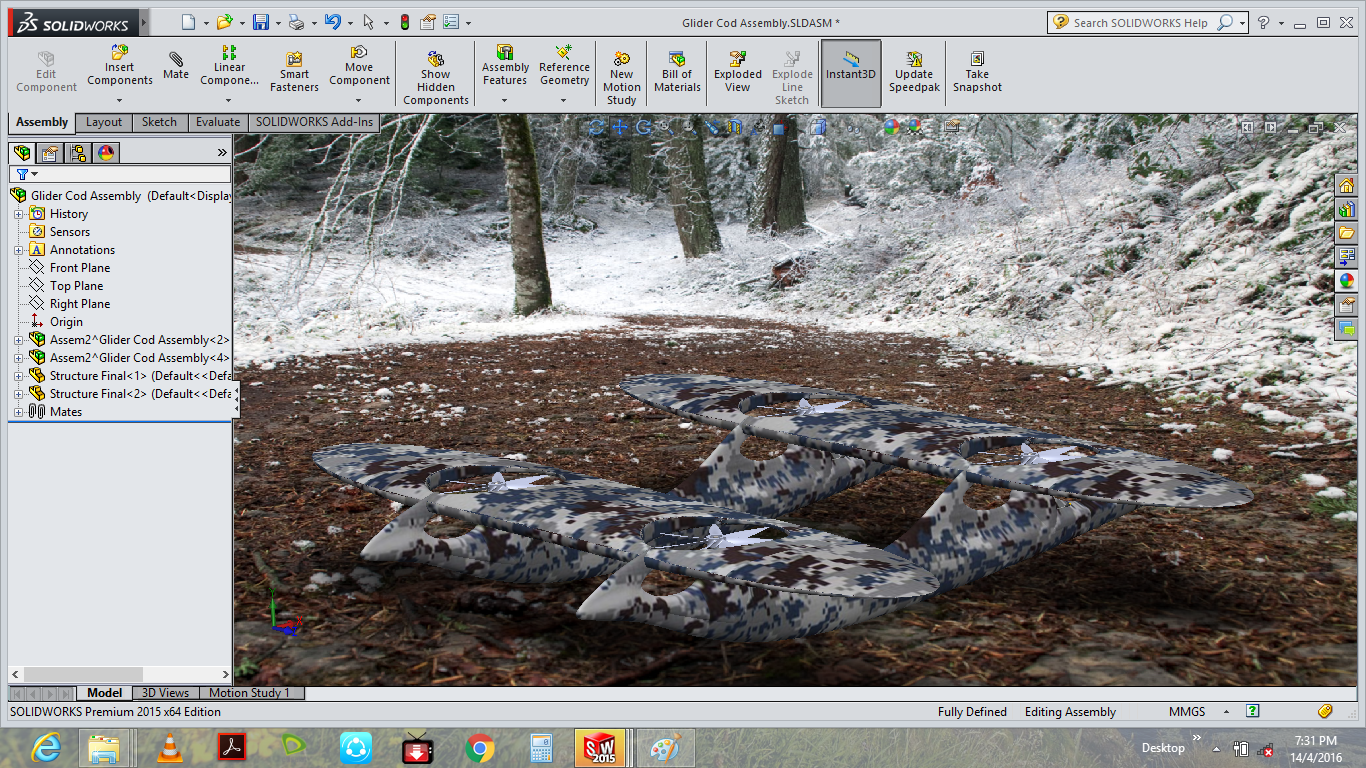Screen dimensions: 1366x768
Task: Switch to the 3D Views tab
Action: (x=165, y=693)
